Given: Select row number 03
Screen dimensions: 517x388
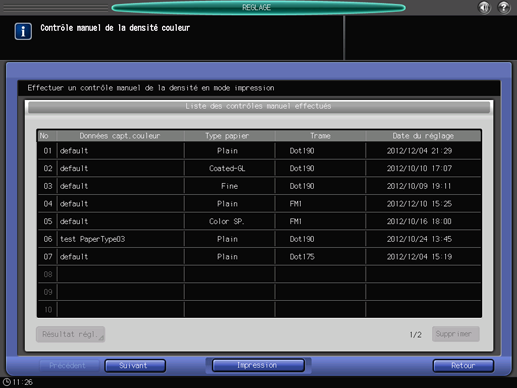Looking at the screenshot, I should [259, 186].
